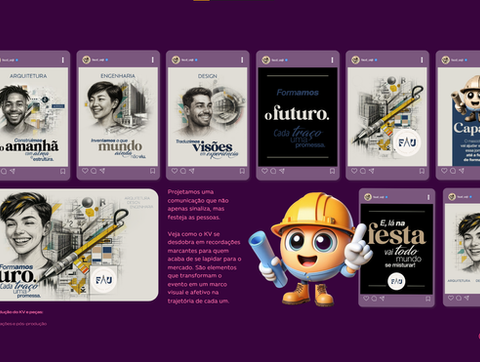Screen dimensions: 480x362
Task: Like the mascot 'Capa' post
Action: pos(444,171)
